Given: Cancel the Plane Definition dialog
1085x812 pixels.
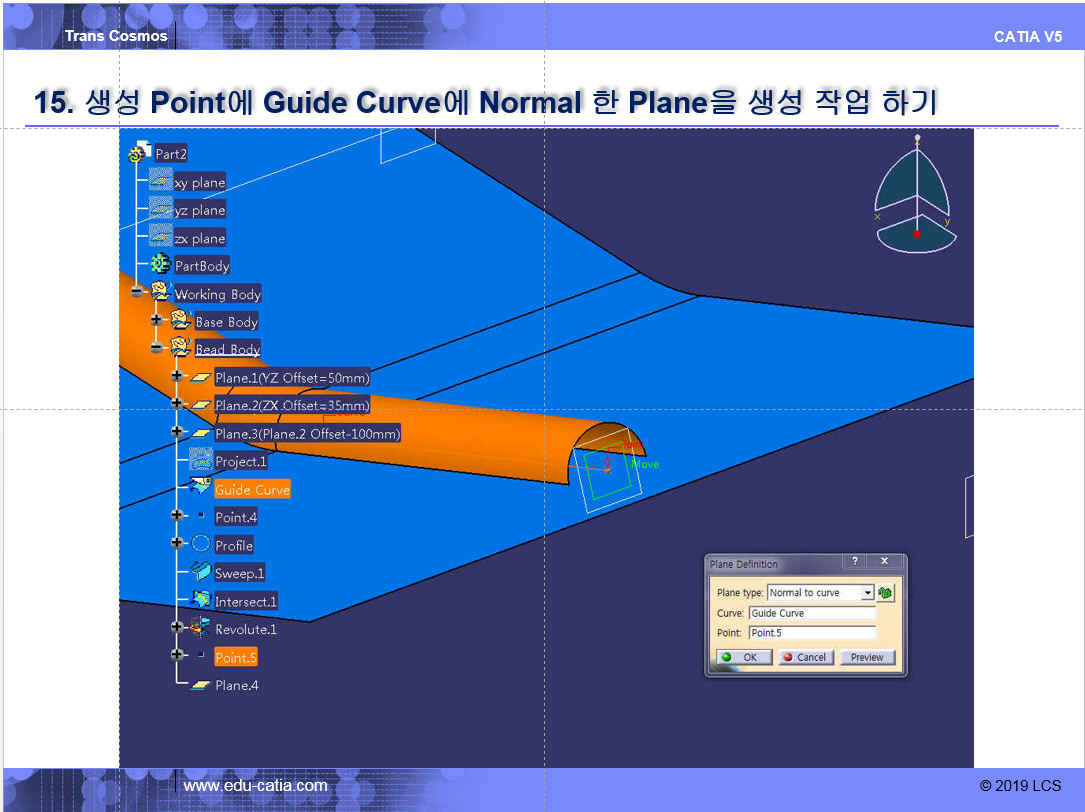Looking at the screenshot, I should [805, 657].
